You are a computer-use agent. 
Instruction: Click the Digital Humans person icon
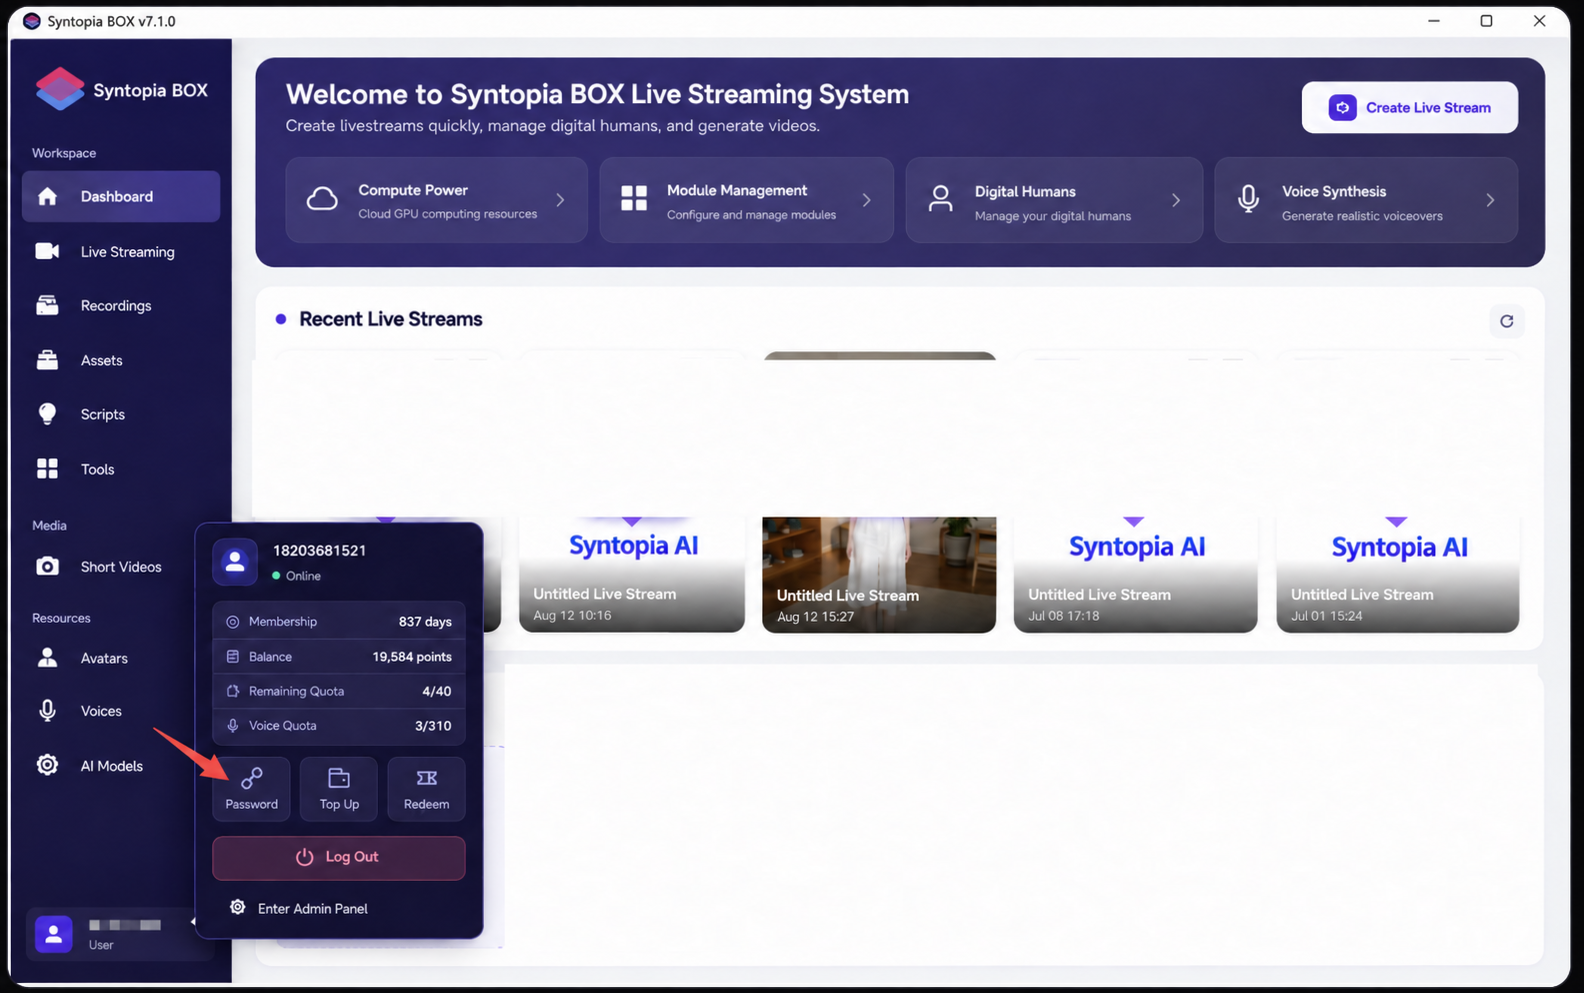(940, 198)
